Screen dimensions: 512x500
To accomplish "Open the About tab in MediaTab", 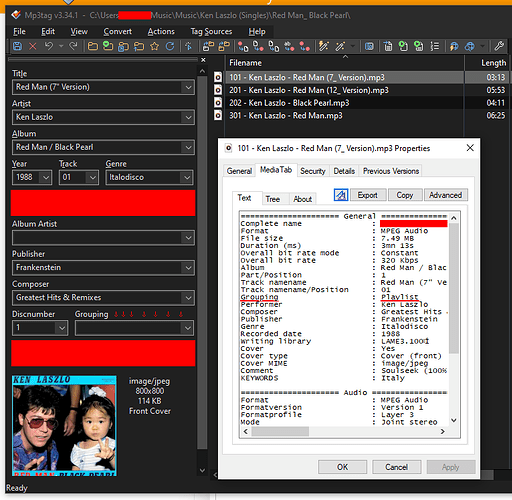I will (x=302, y=199).
